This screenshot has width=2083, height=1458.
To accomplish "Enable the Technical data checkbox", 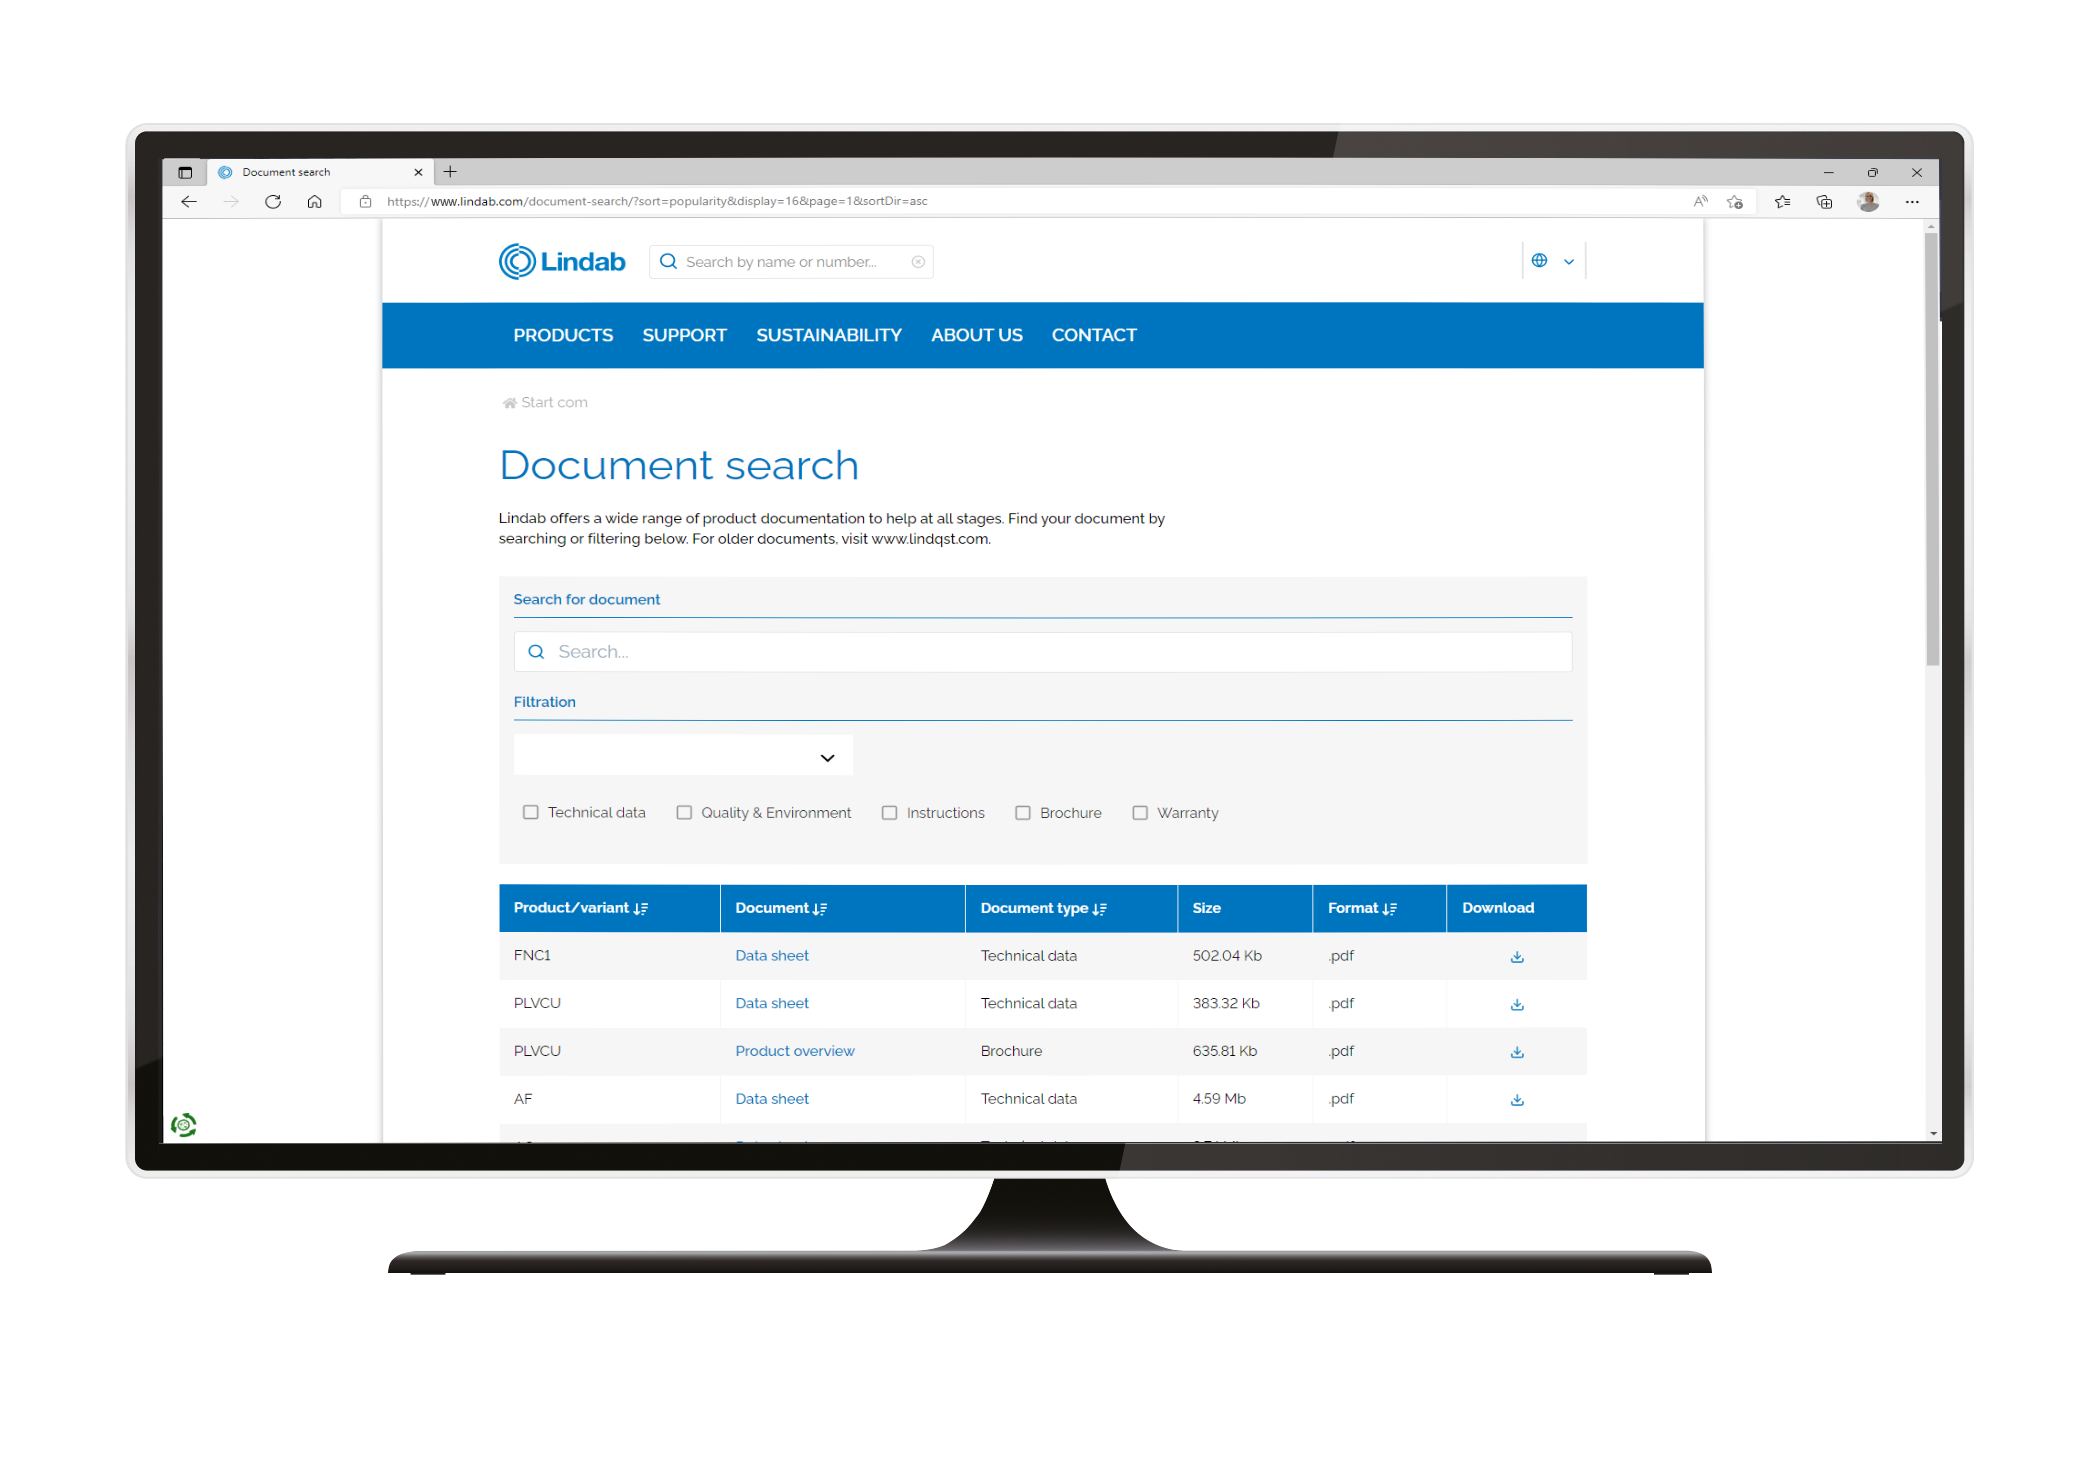I will [530, 813].
